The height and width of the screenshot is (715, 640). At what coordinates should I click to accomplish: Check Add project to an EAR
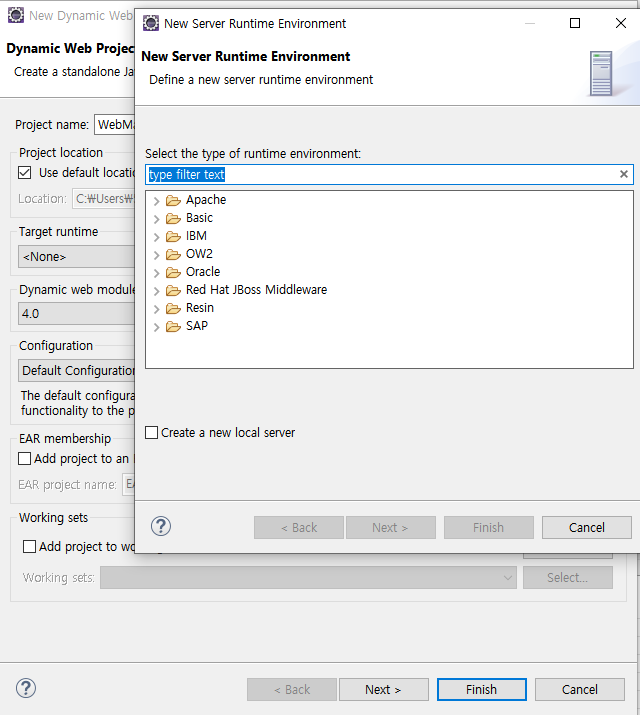pos(25,458)
